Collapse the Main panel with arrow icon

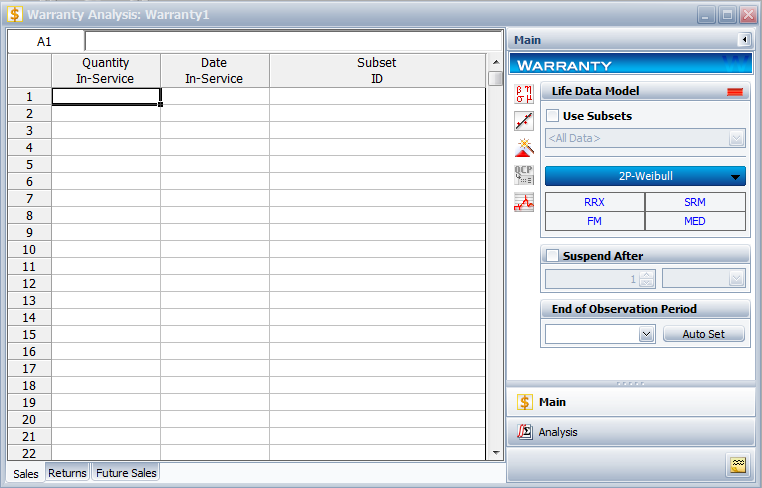click(744, 39)
